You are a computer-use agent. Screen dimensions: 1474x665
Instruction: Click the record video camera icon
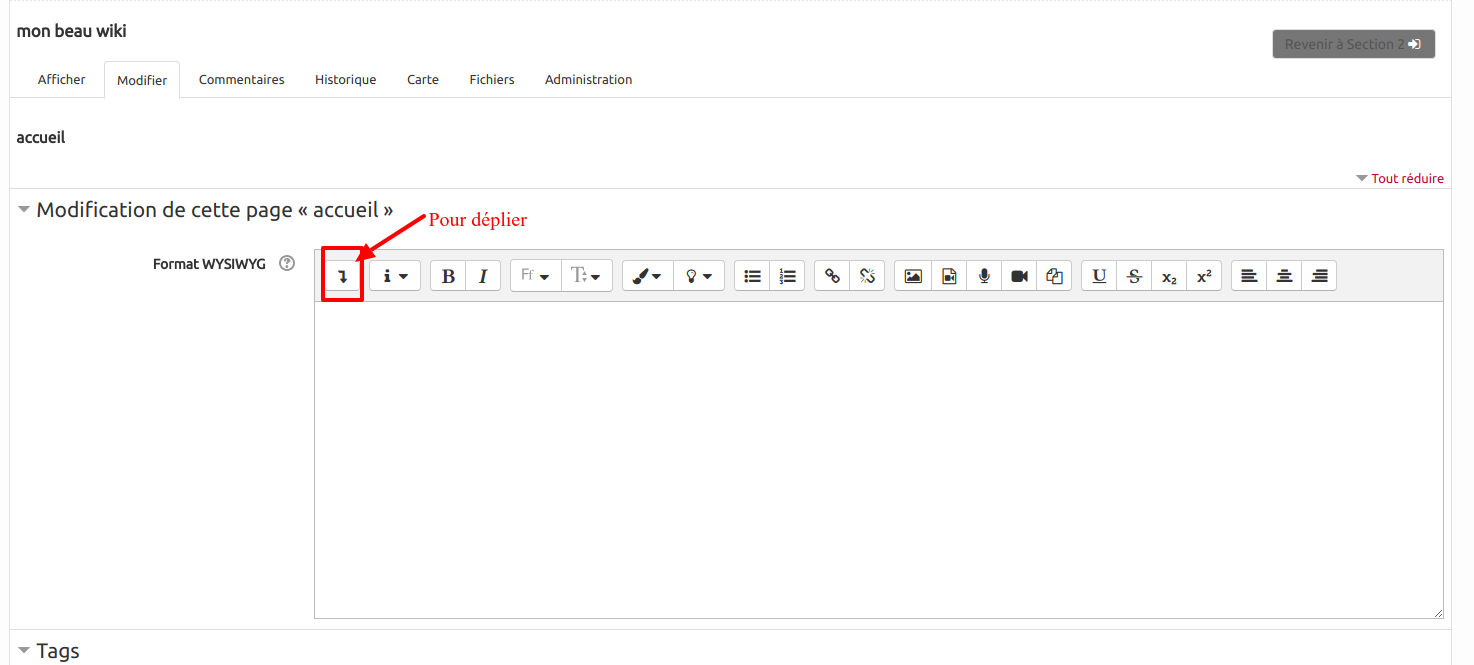pyautogui.click(x=1019, y=276)
